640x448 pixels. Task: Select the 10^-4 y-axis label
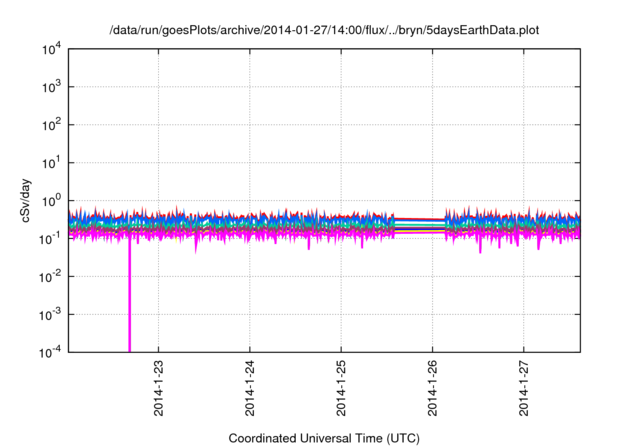(50, 352)
